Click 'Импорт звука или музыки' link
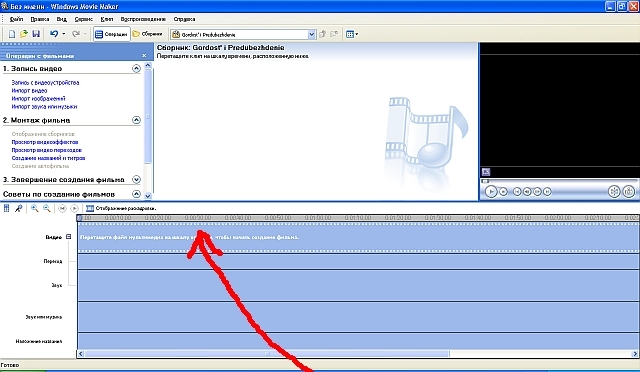The width and height of the screenshot is (640, 372). 44,107
